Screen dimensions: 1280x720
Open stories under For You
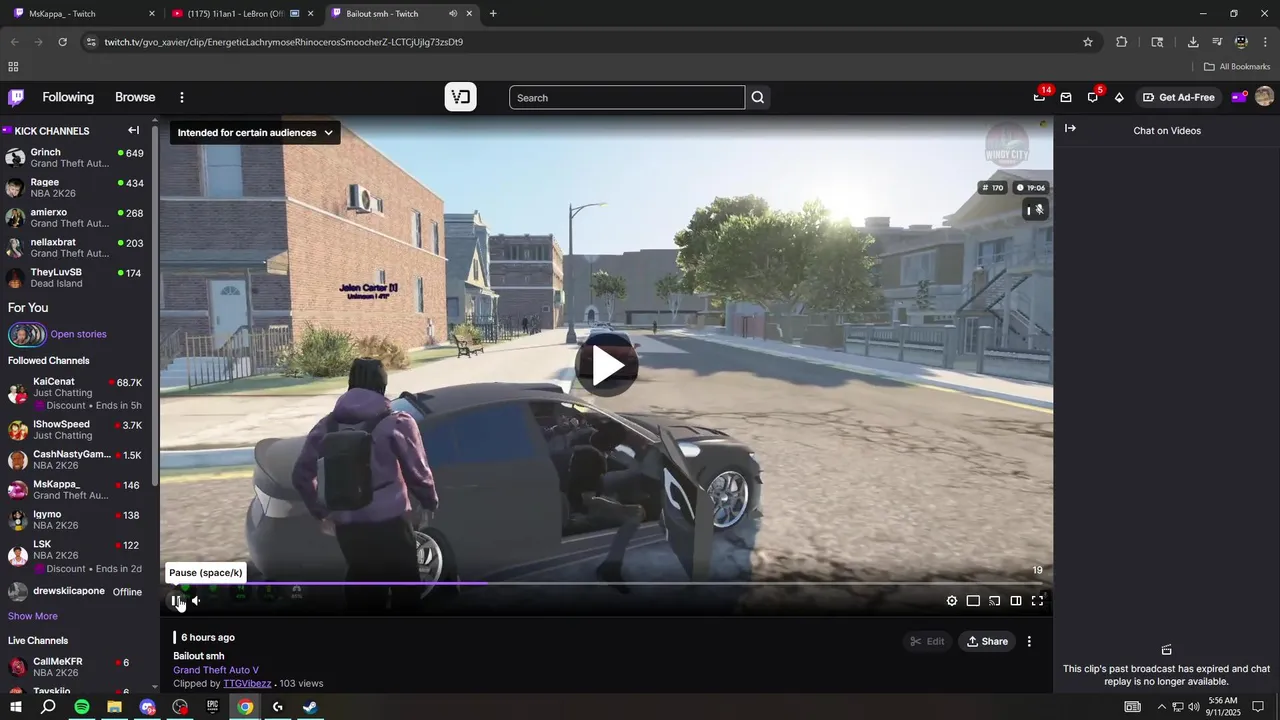(x=78, y=334)
